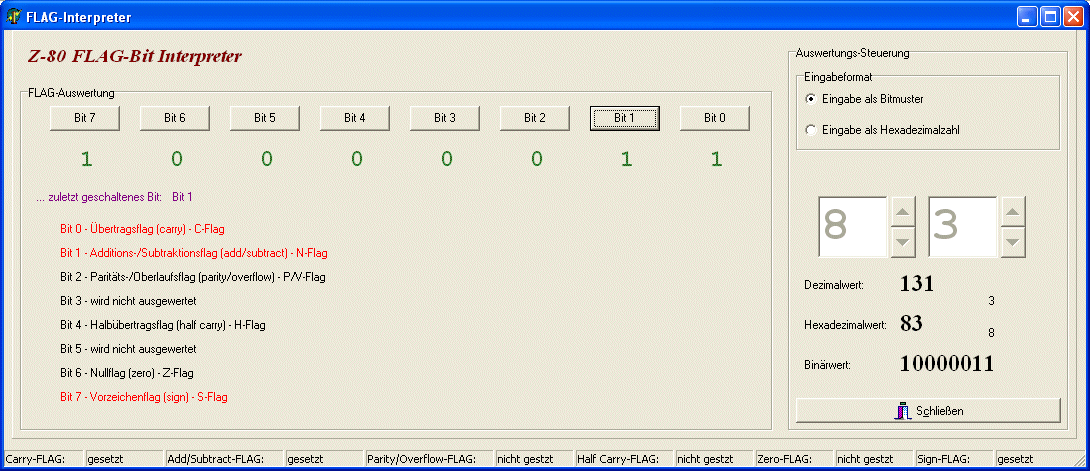Click 'Bit 5 - wird nicht ausgewertet' text
The image size is (1090, 471).
tap(128, 349)
